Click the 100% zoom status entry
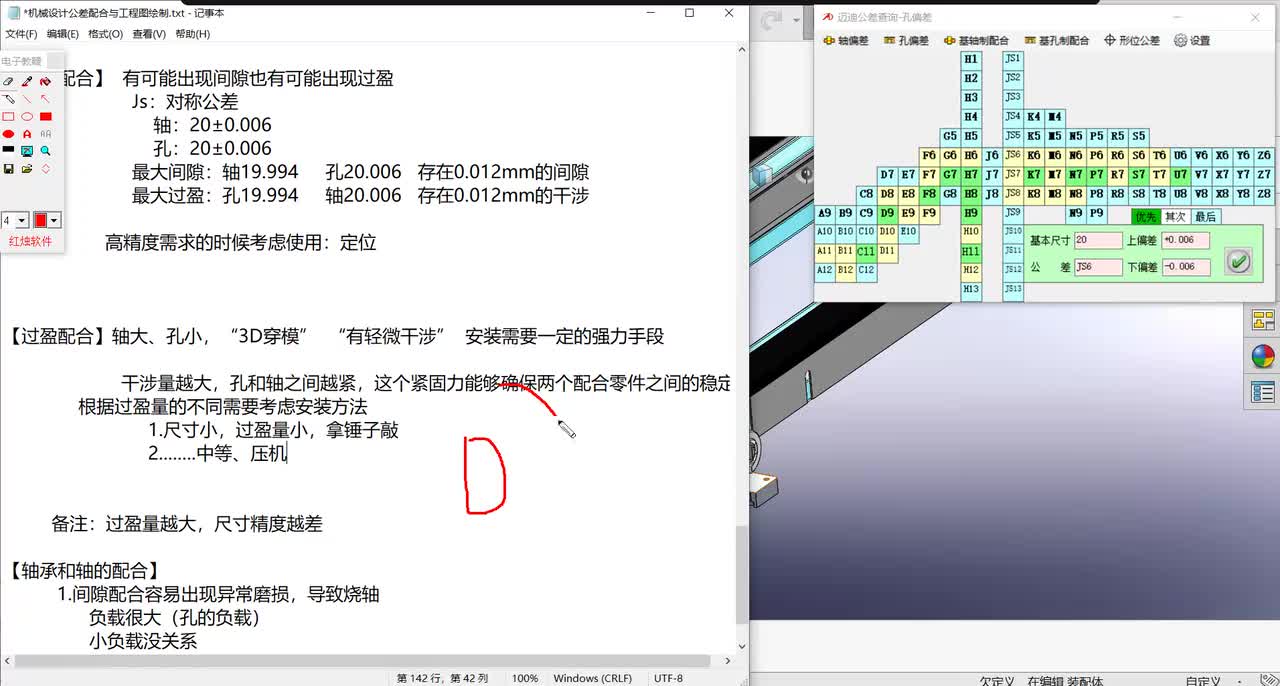 point(525,678)
